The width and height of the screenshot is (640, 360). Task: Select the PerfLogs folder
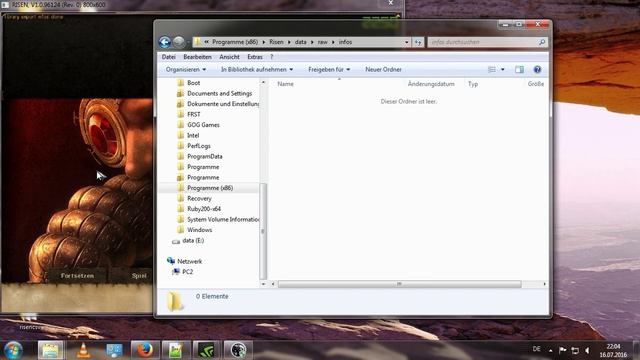point(199,146)
